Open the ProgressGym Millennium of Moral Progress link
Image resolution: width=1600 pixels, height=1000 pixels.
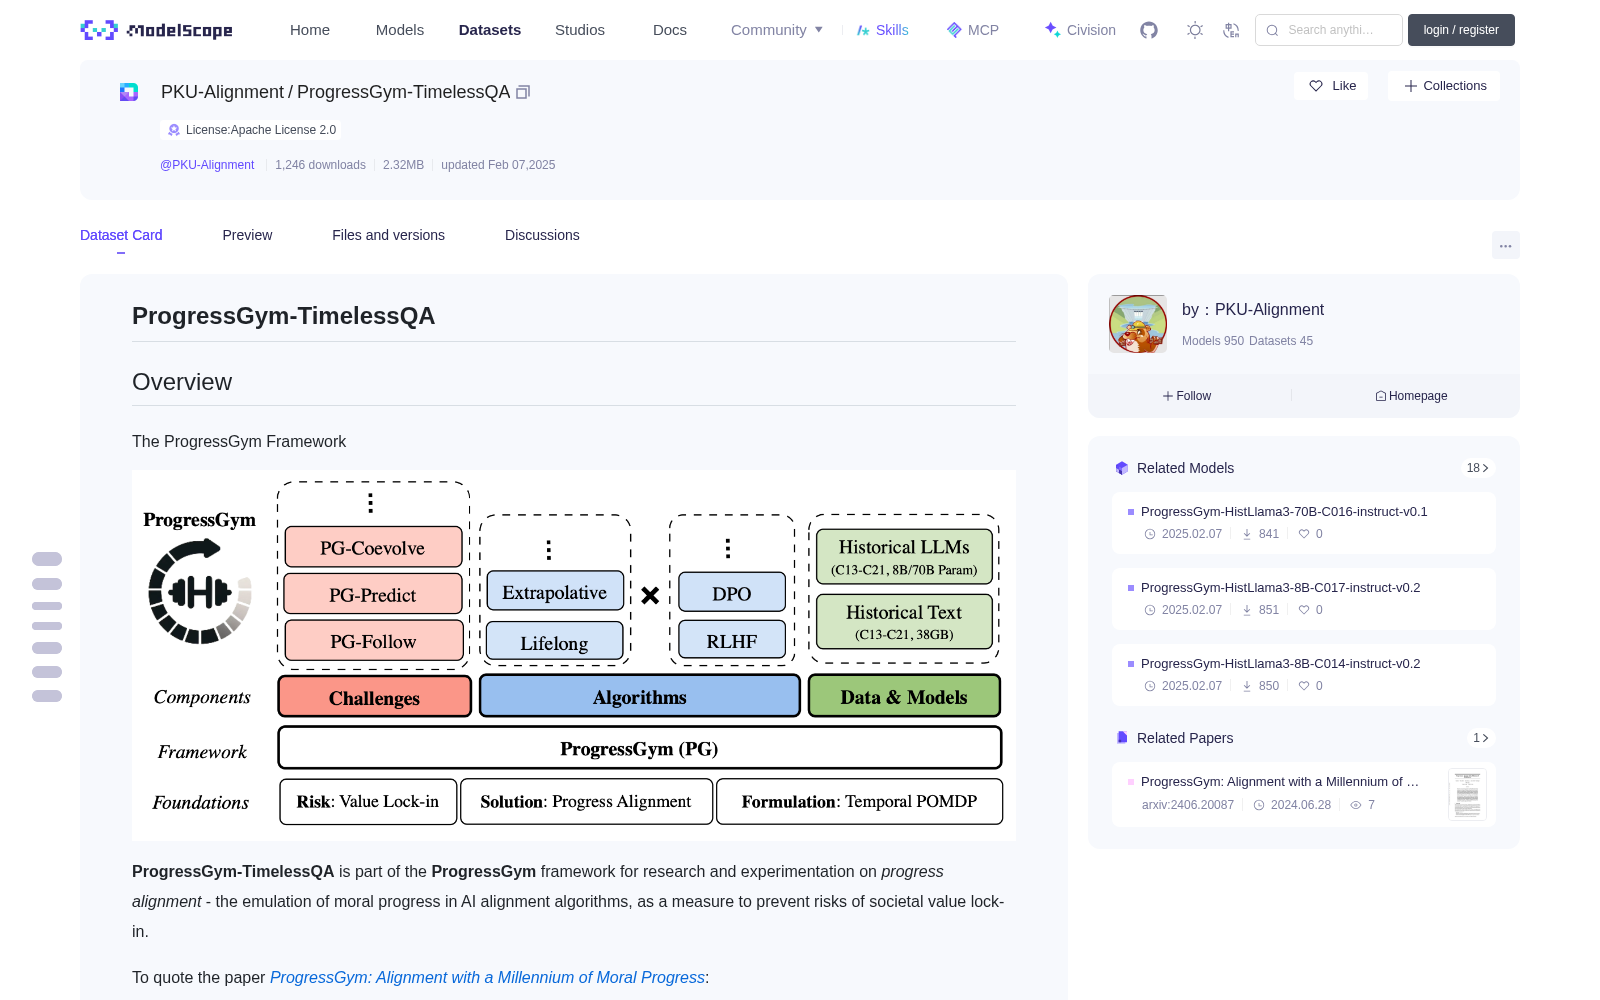point(487,977)
